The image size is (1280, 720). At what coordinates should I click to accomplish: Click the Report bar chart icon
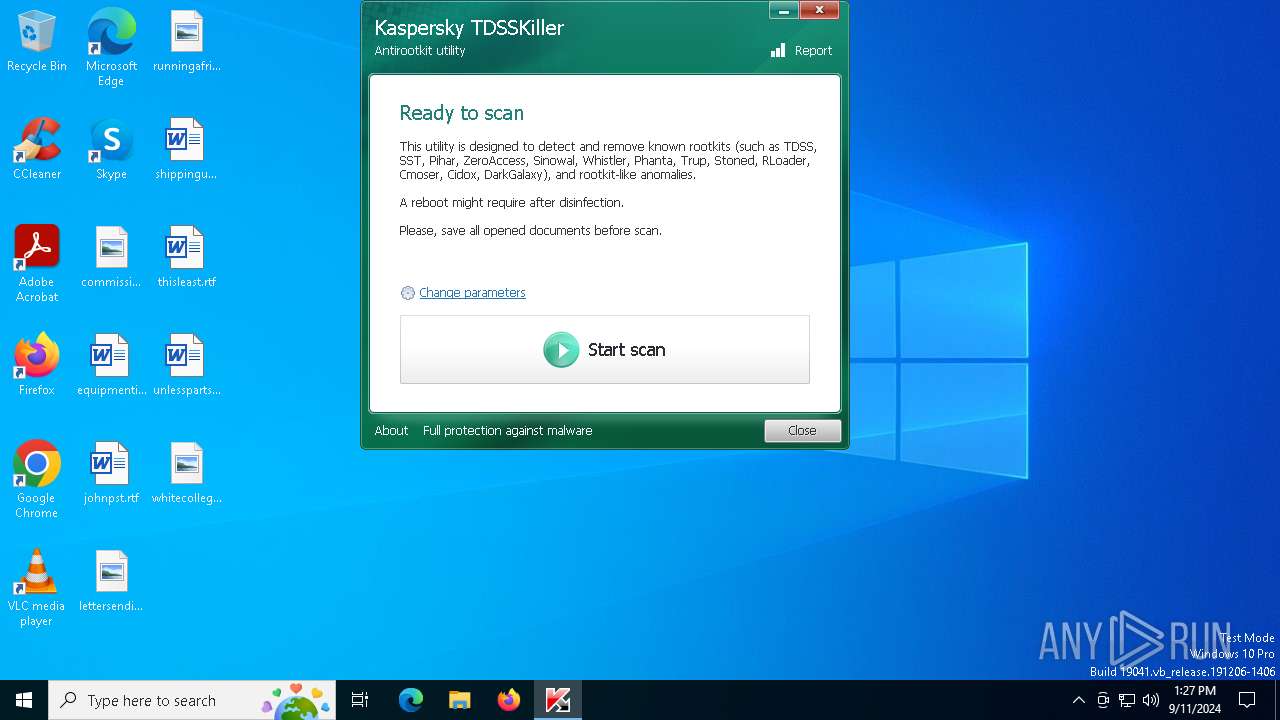(778, 50)
